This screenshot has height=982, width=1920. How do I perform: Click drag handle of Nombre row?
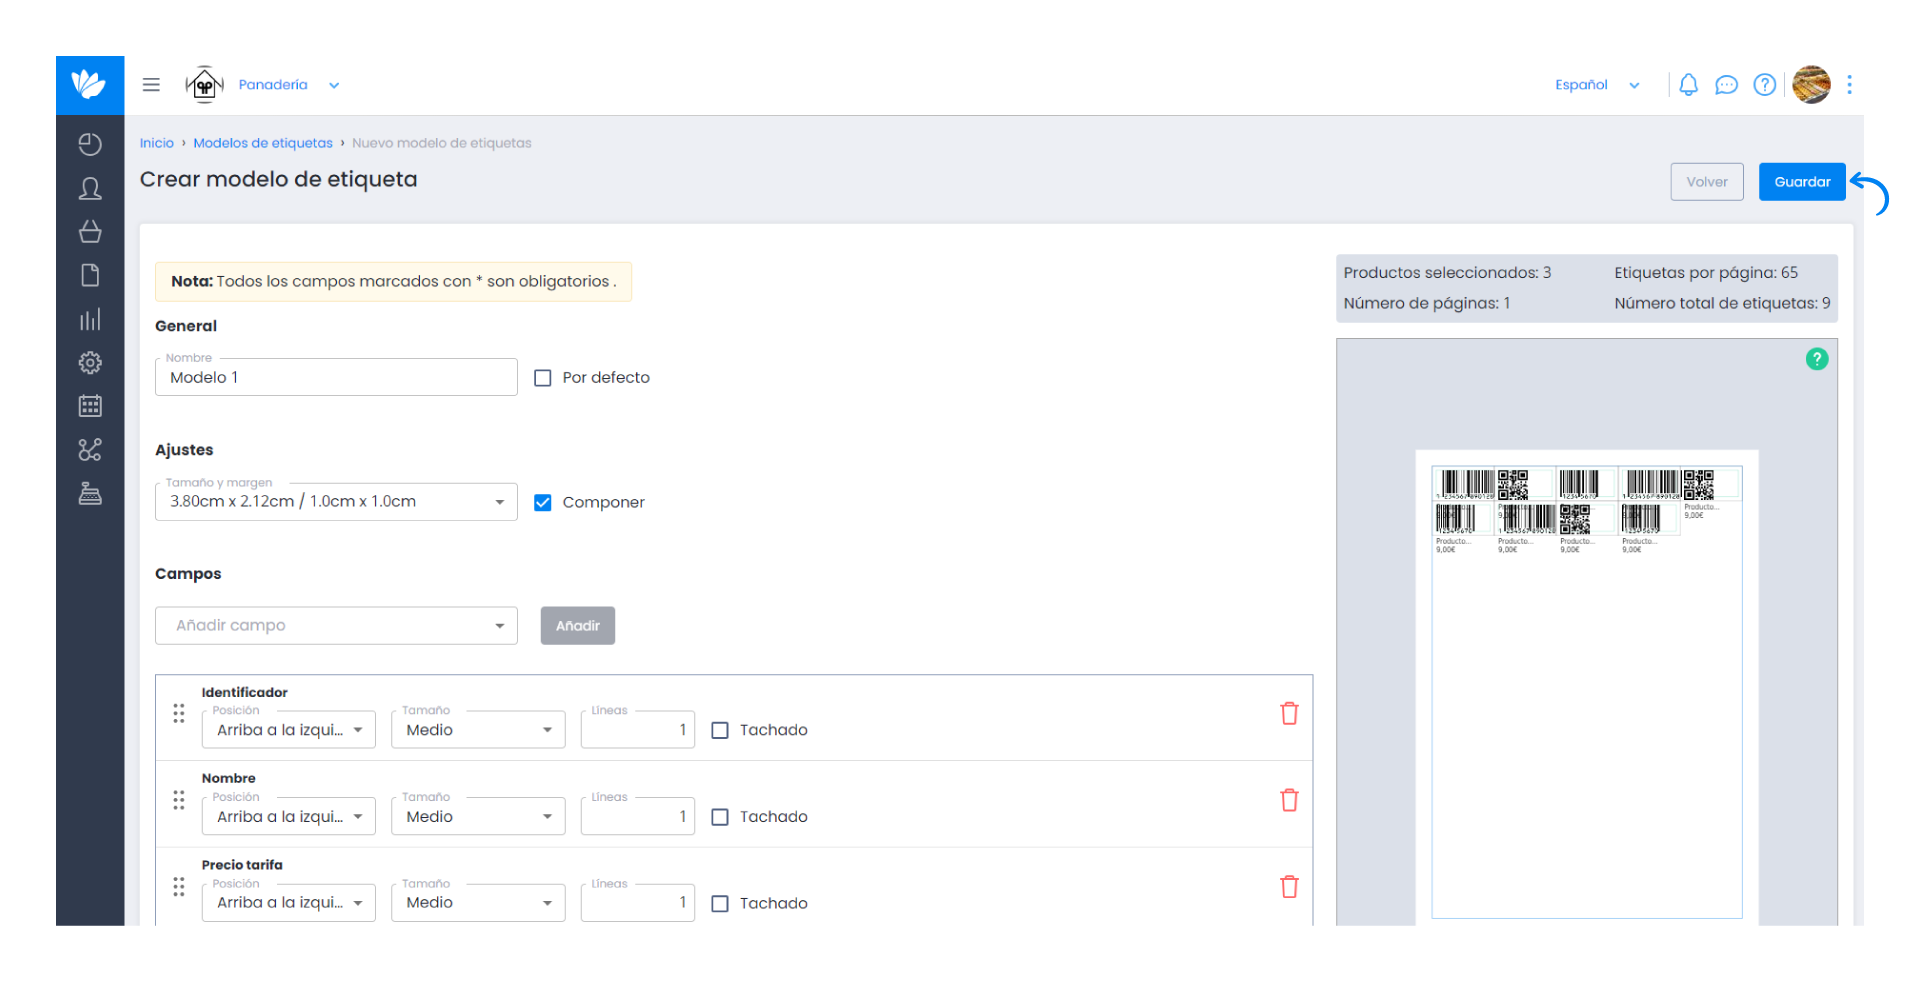179,800
